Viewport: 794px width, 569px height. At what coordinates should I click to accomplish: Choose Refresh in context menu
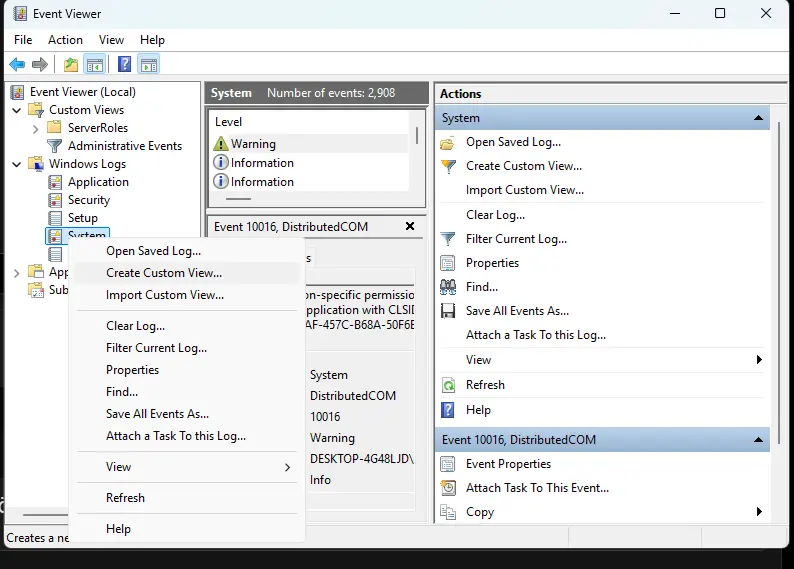click(187, 498)
